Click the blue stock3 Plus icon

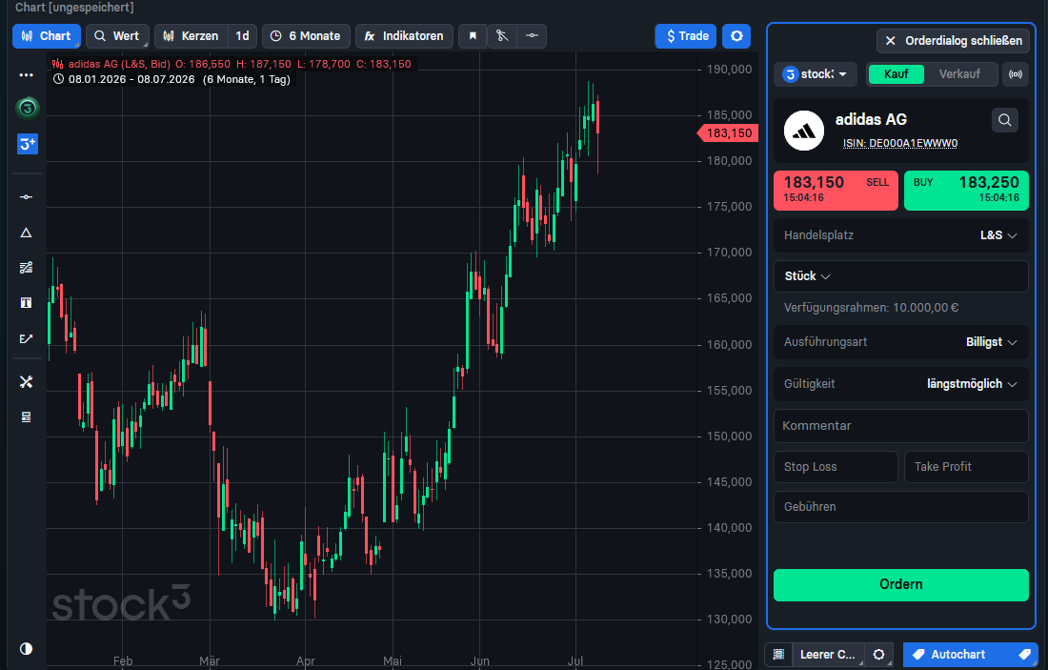point(27,144)
